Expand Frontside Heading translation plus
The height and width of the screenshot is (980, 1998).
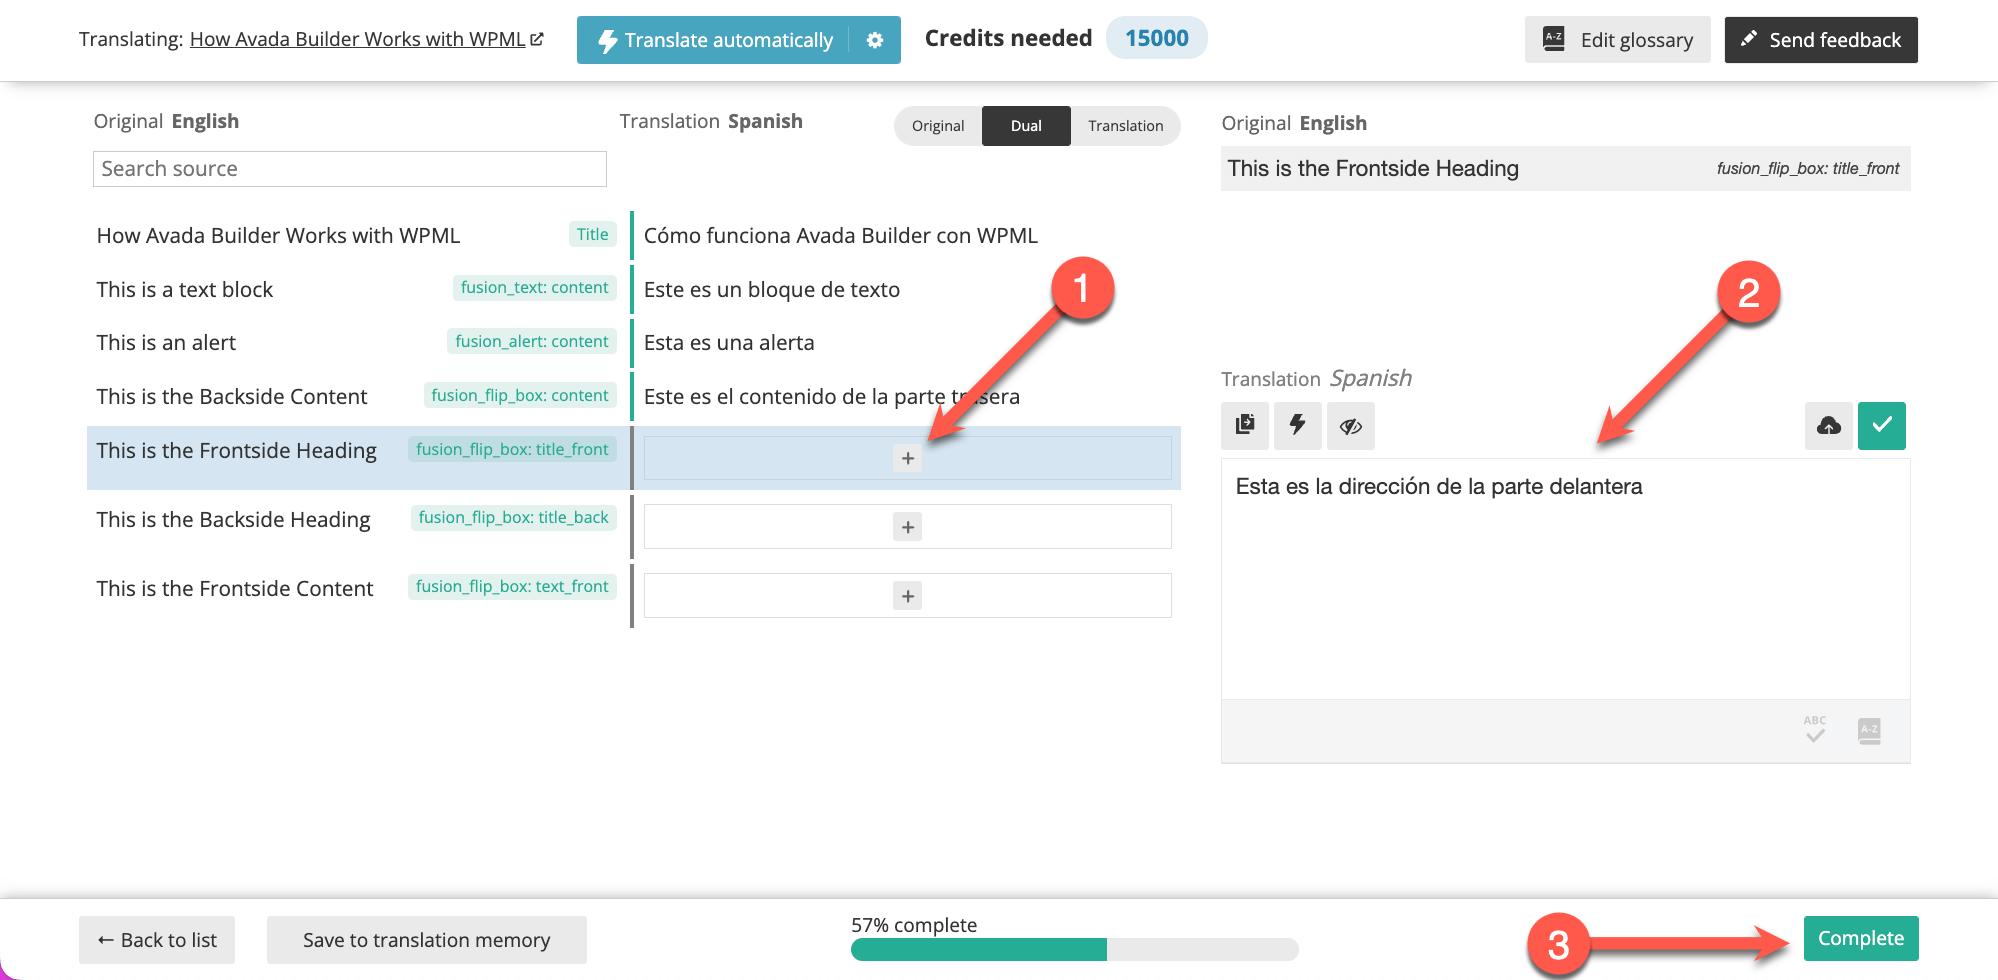908,458
